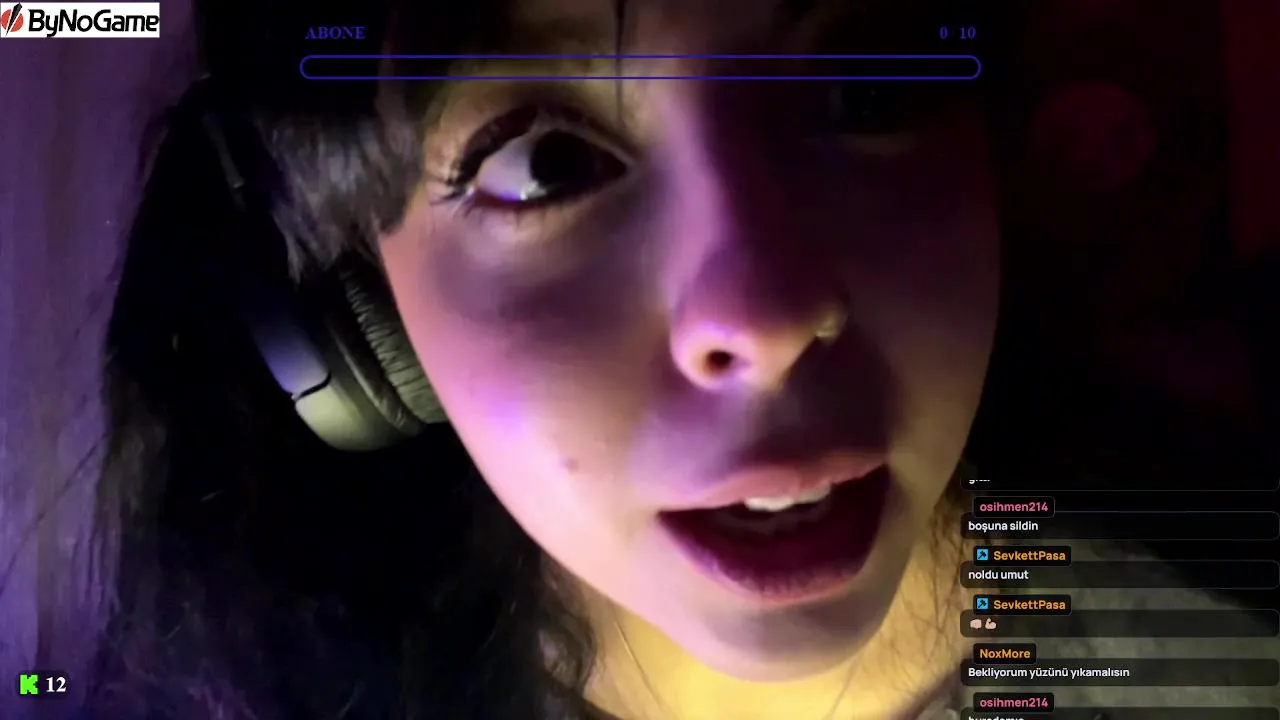Click the chat message 'noldu umut'
Viewport: 1280px width, 720px height.
tap(998, 575)
